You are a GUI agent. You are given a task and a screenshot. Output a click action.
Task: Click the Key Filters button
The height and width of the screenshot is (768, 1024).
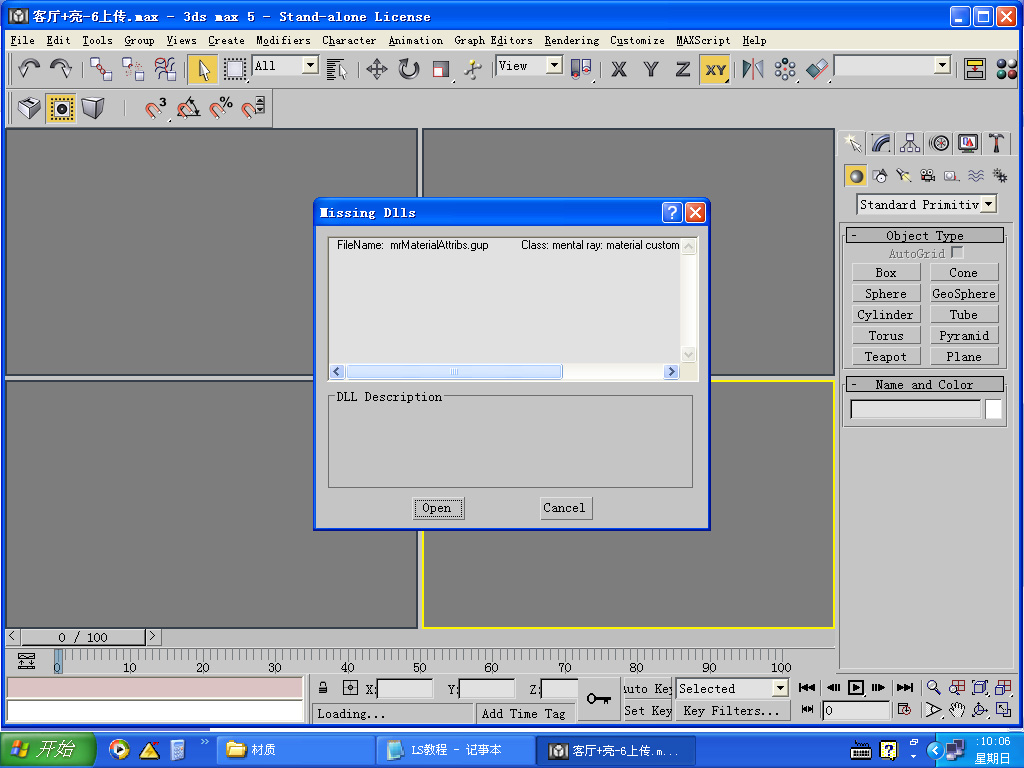[x=732, y=711]
